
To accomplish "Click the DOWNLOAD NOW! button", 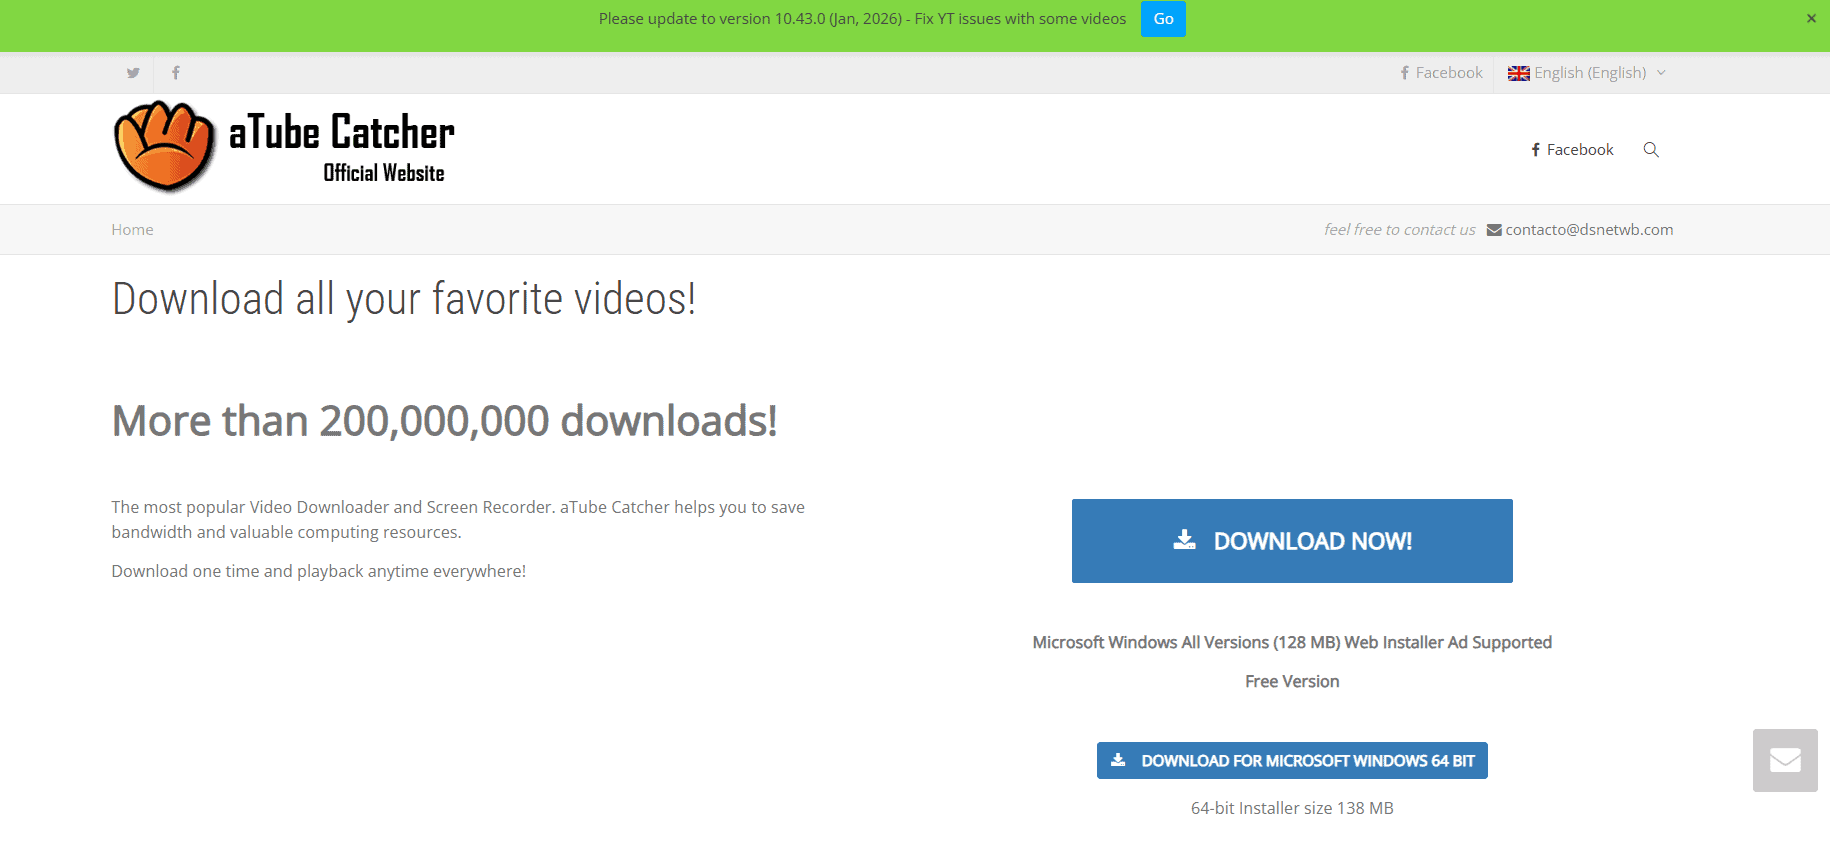I will (x=1292, y=541).
